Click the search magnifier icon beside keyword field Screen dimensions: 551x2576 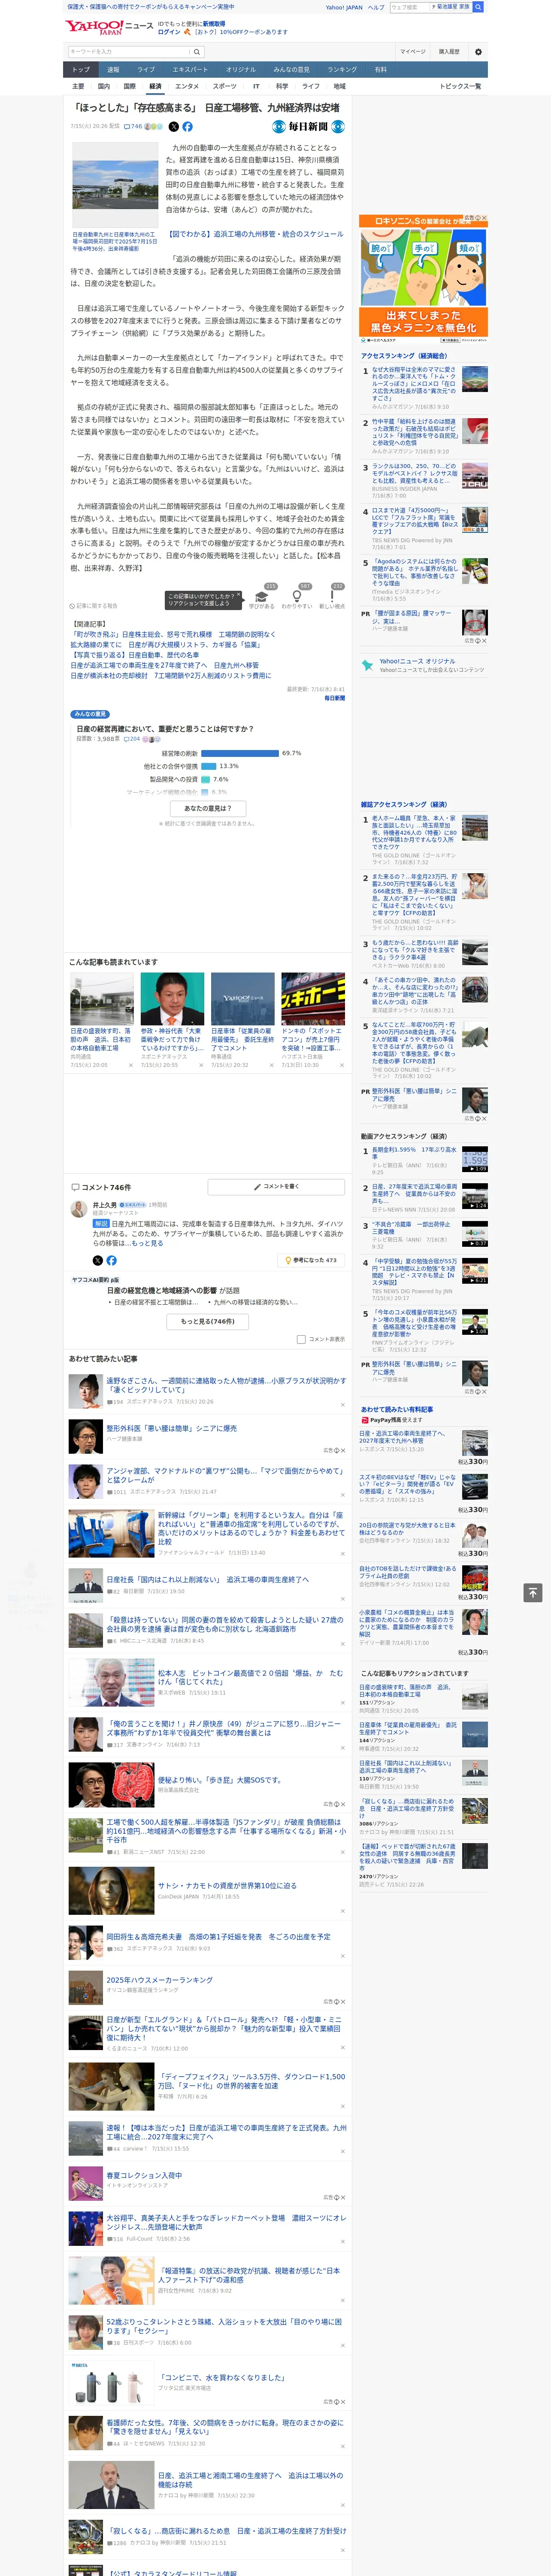197,52
